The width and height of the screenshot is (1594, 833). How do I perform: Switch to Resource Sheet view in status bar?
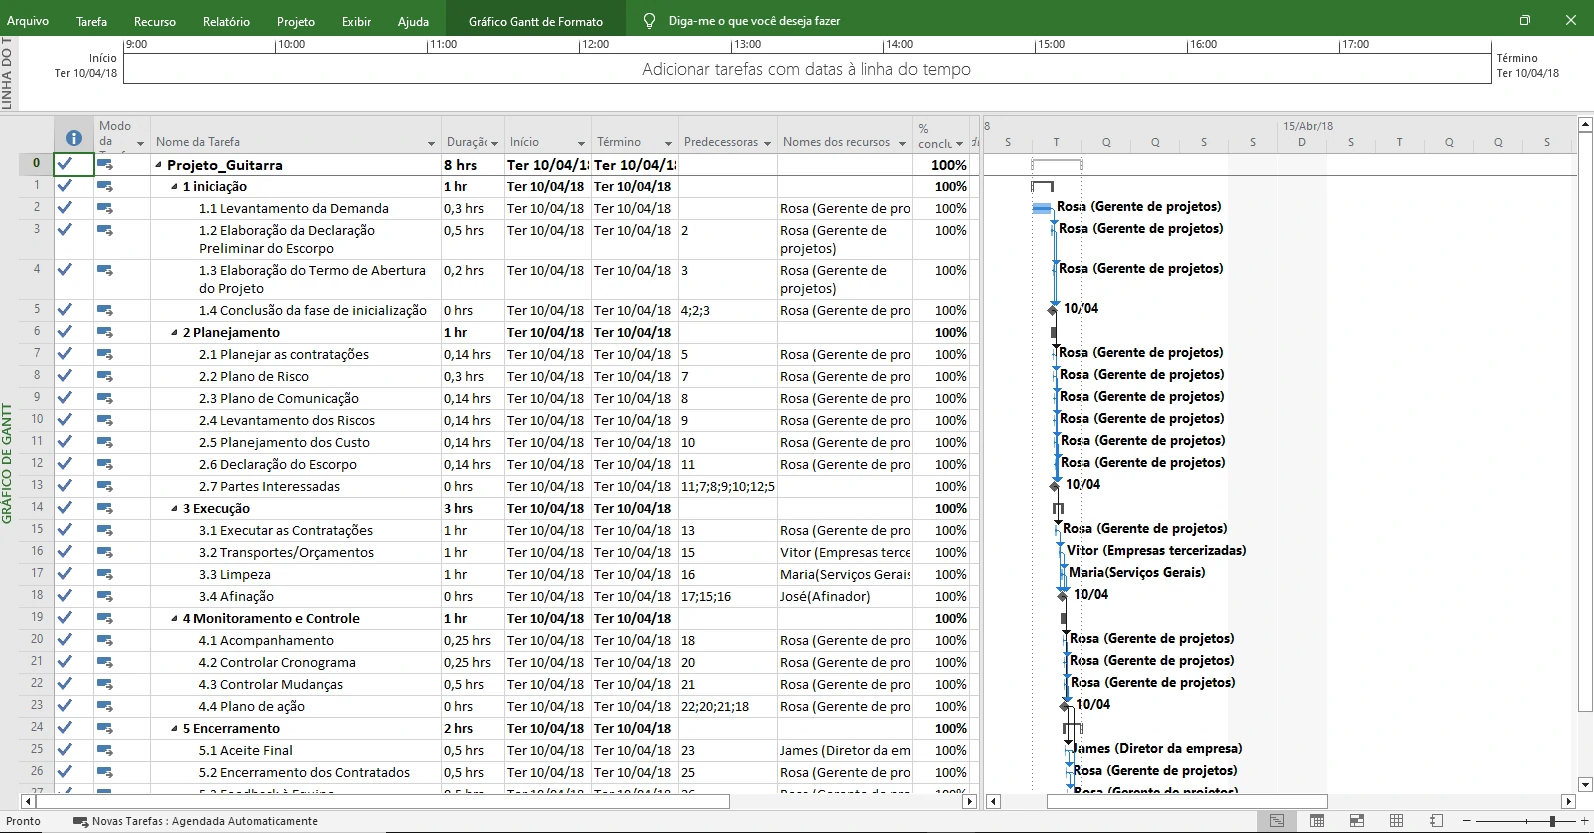pyautogui.click(x=1397, y=821)
